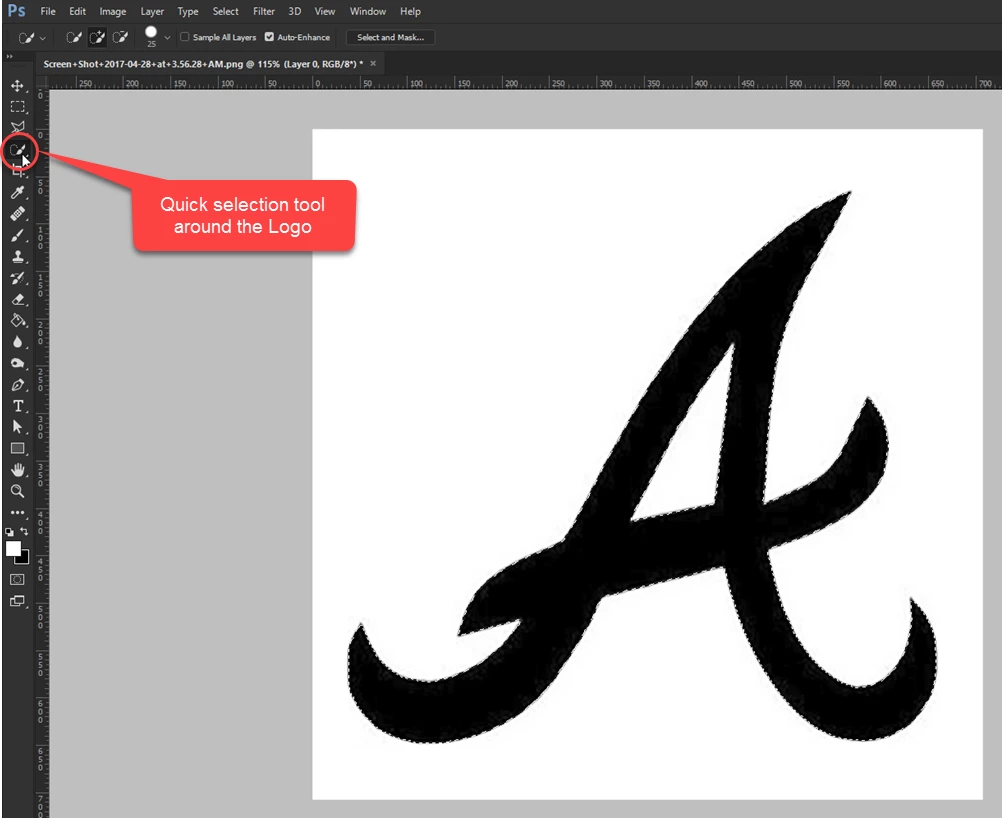The height and width of the screenshot is (818, 1002).
Task: Change the screen mode
Action: tap(17, 601)
